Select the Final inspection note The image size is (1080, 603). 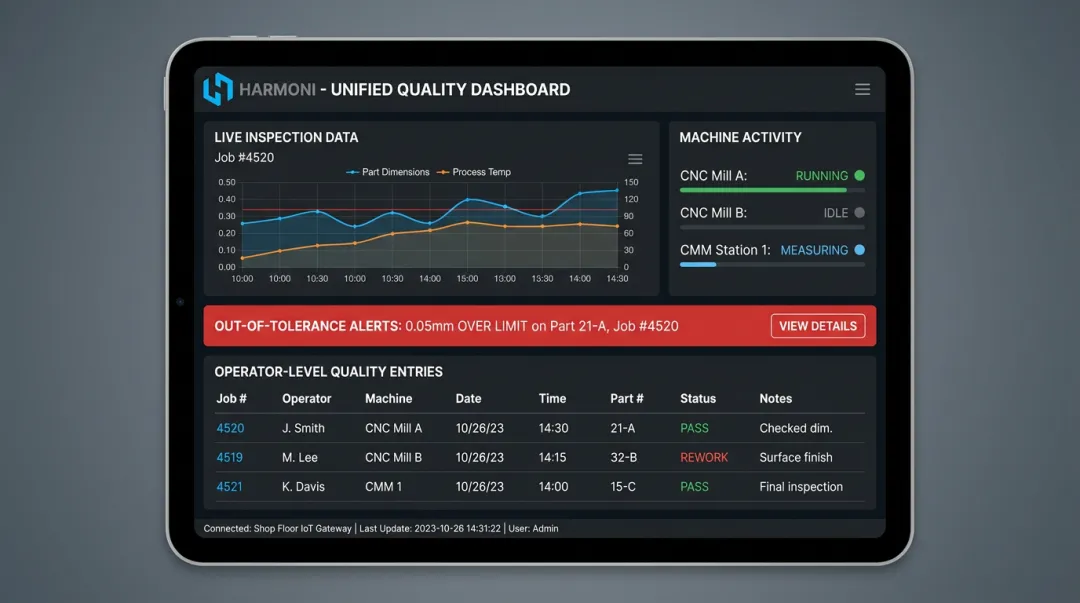801,487
